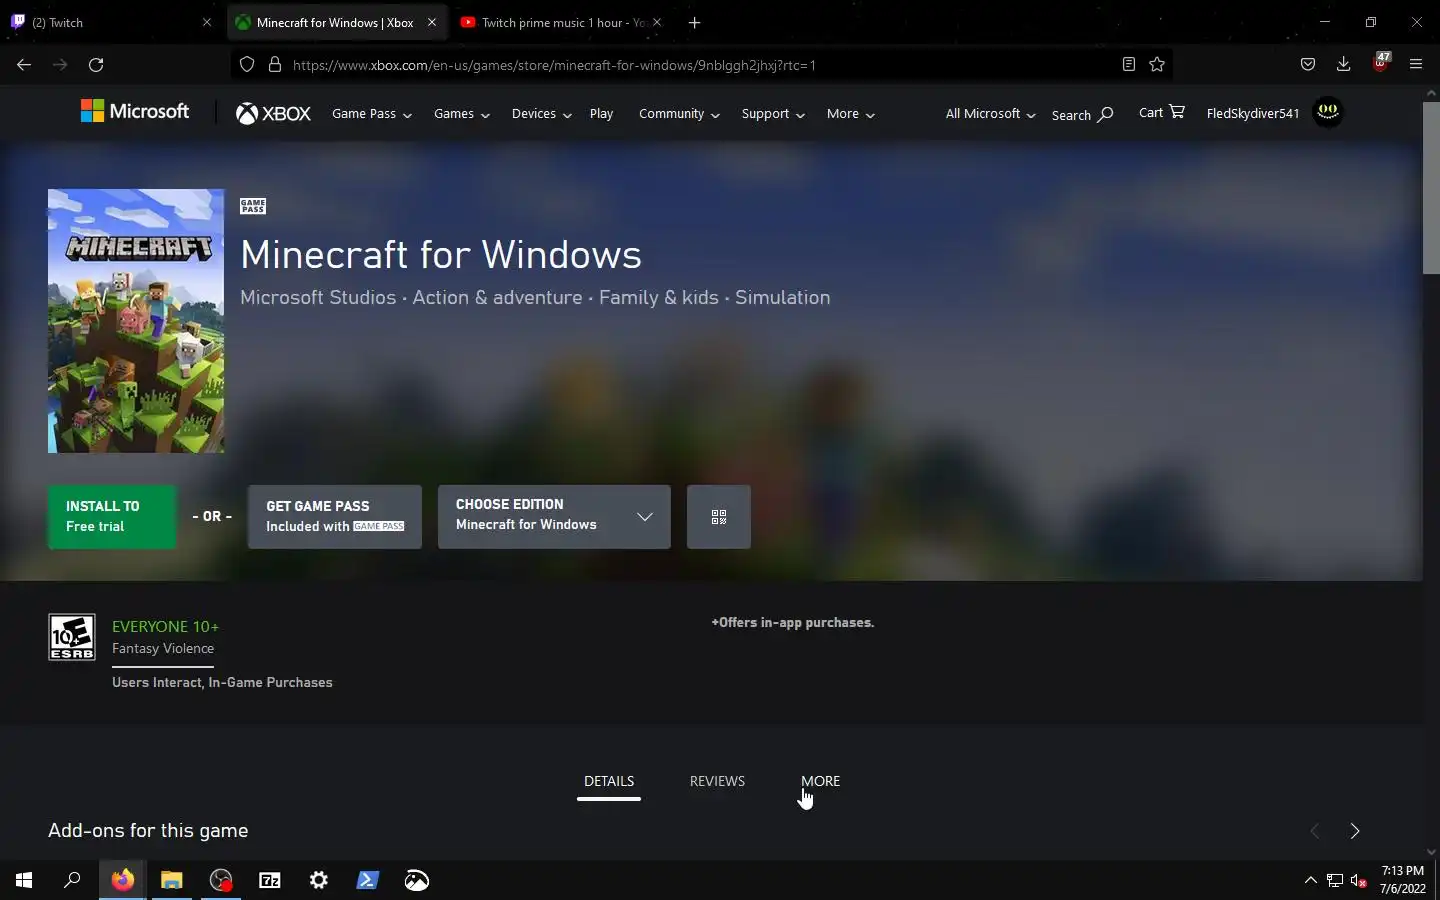Select the More tab below ratings
Screen dimensions: 1440x900
pyautogui.click(x=820, y=781)
